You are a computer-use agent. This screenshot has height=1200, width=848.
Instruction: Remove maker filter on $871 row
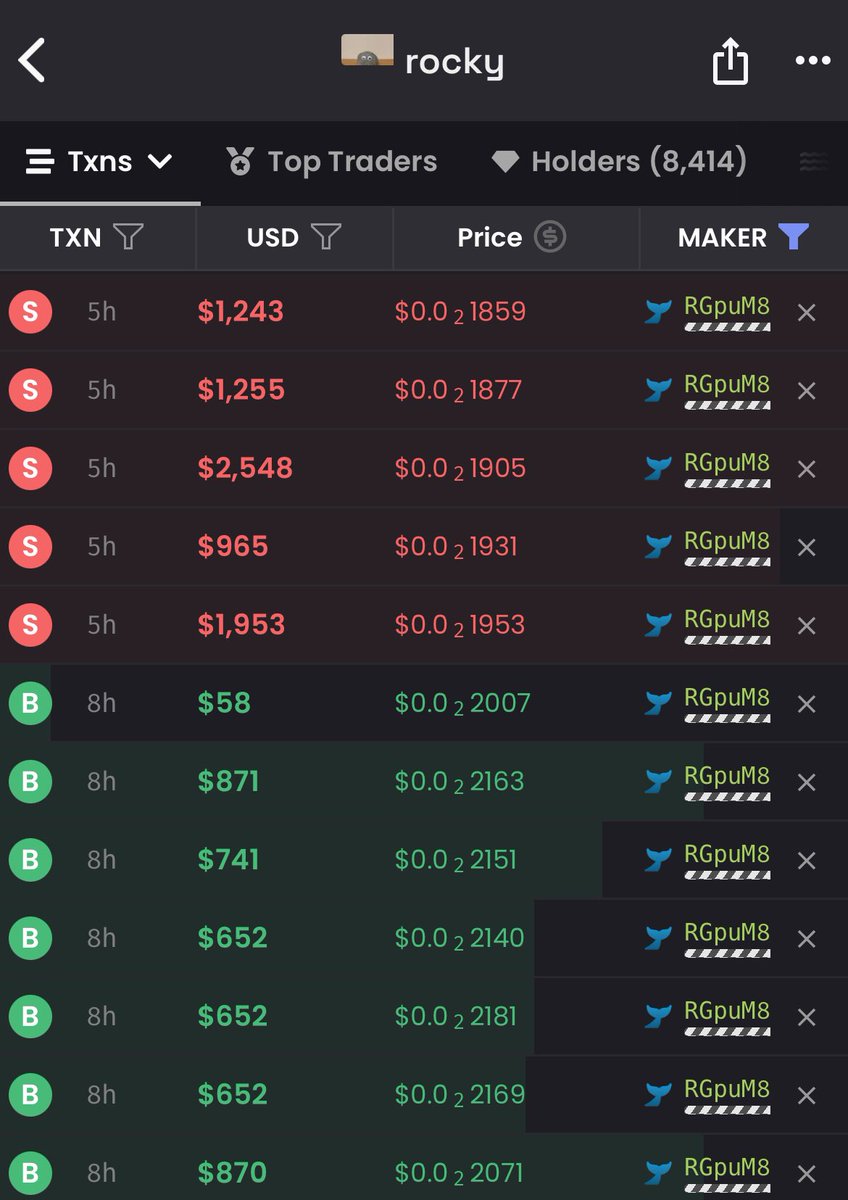(807, 782)
